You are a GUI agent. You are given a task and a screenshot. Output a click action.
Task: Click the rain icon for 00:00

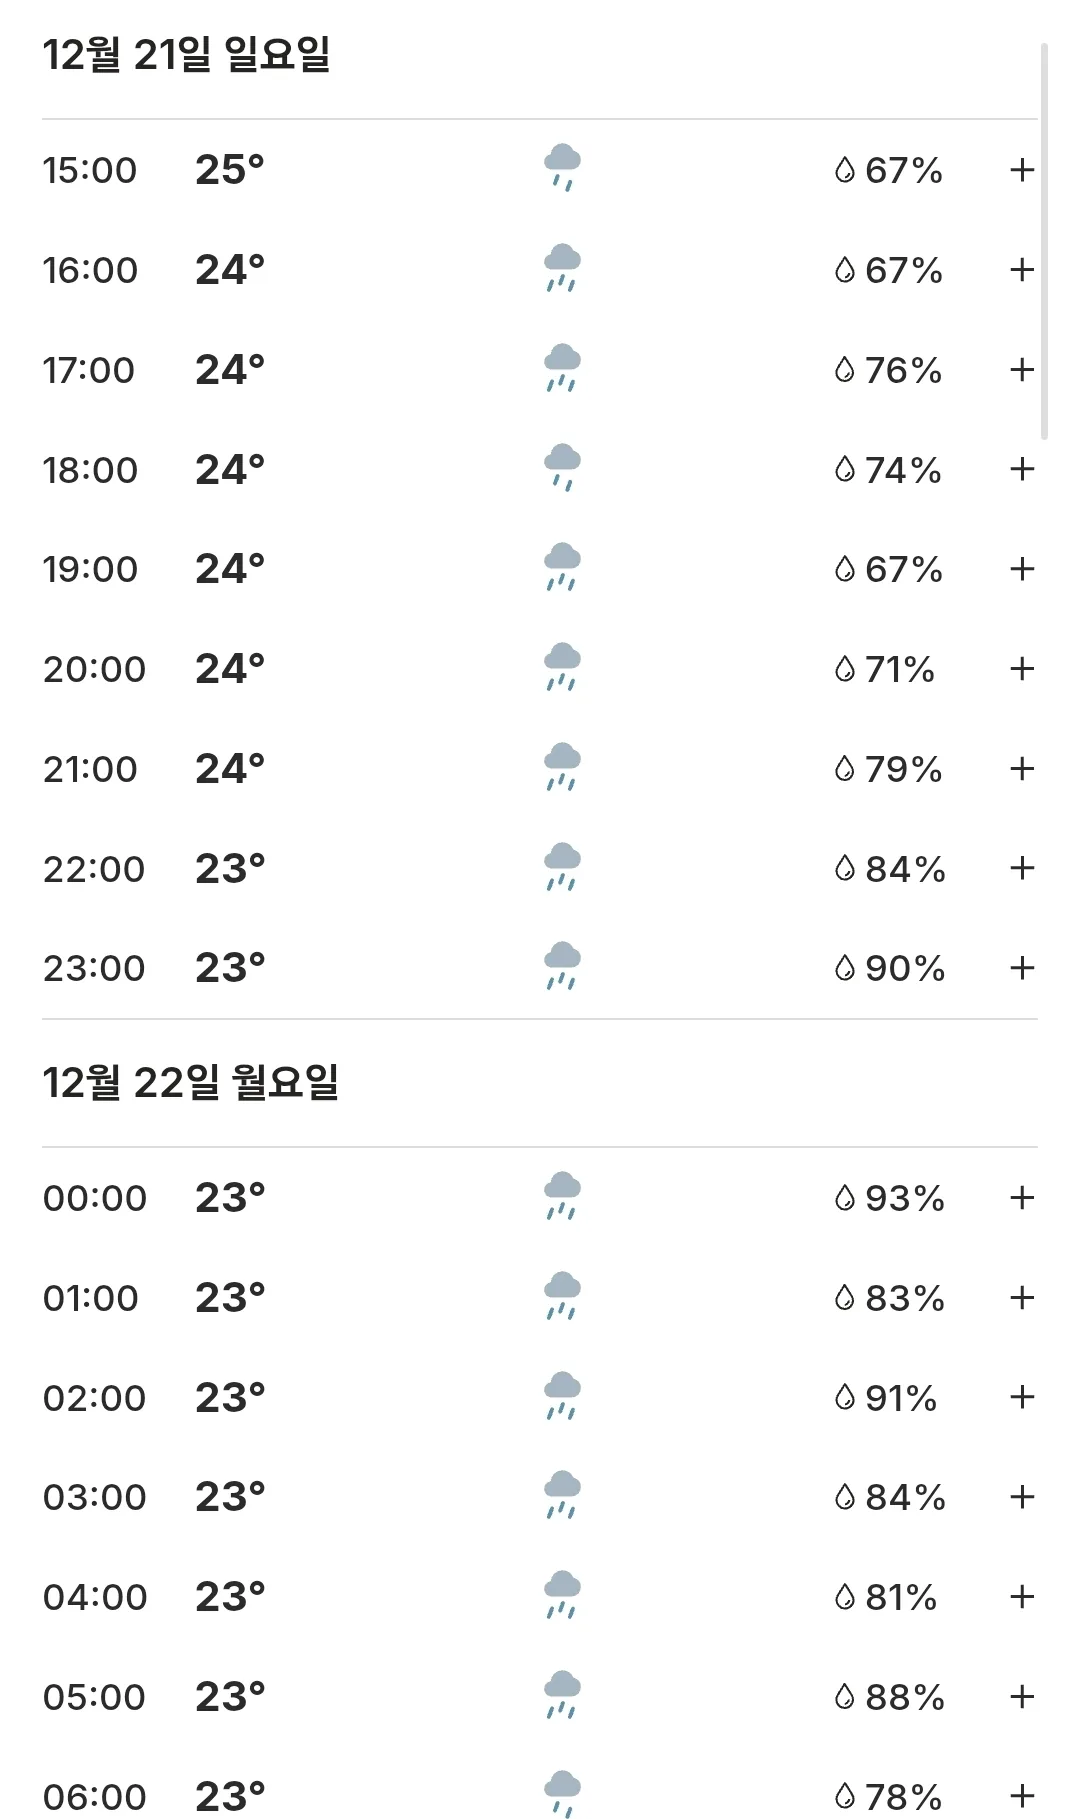tap(562, 1196)
